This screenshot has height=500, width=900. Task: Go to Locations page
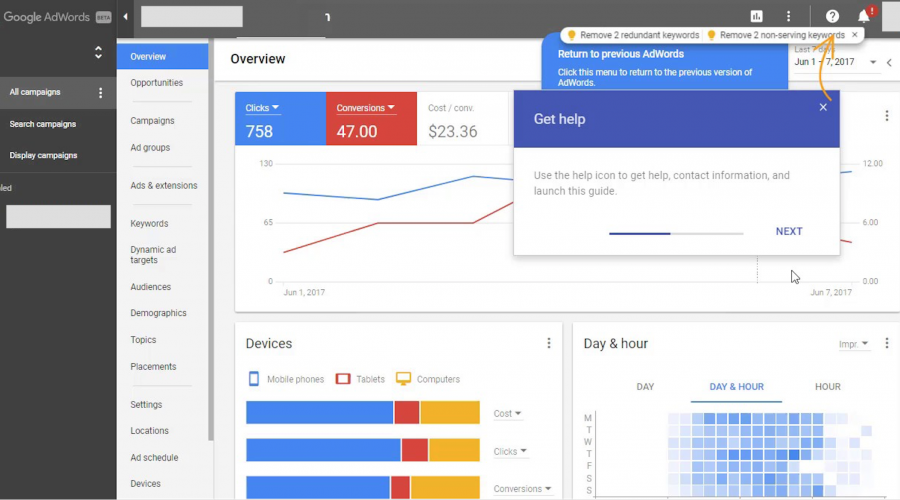149,431
